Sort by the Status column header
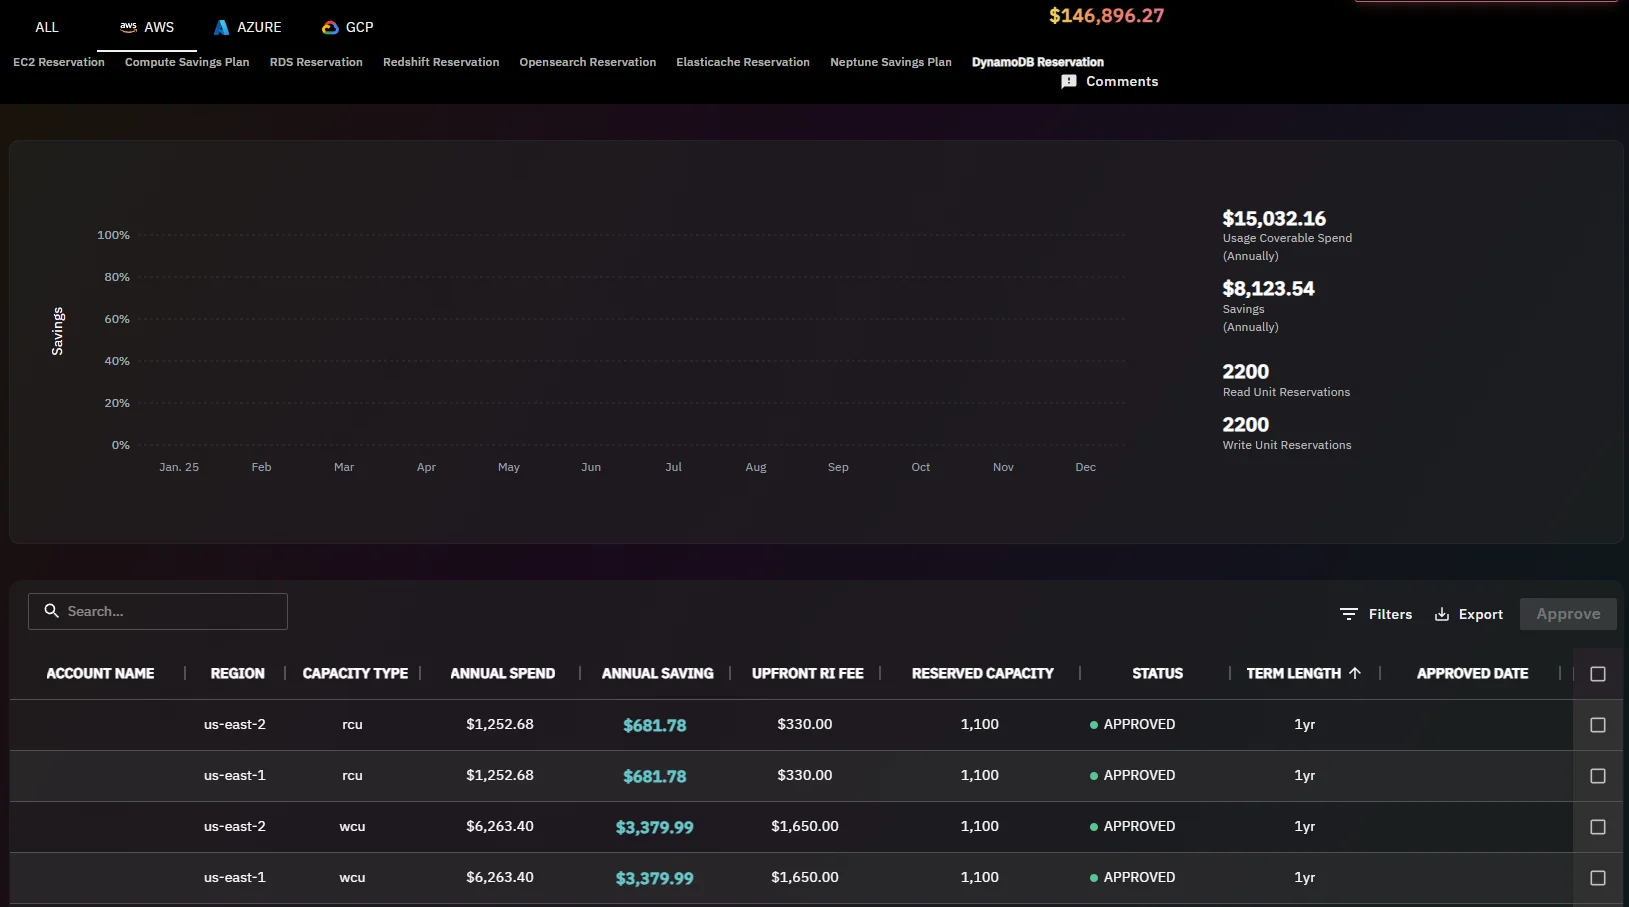The width and height of the screenshot is (1629, 907). [x=1157, y=673]
